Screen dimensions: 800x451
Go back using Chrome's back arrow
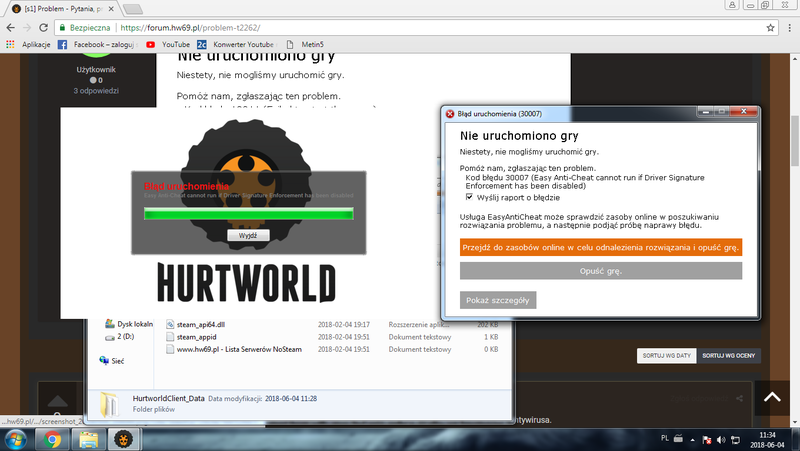coord(10,28)
